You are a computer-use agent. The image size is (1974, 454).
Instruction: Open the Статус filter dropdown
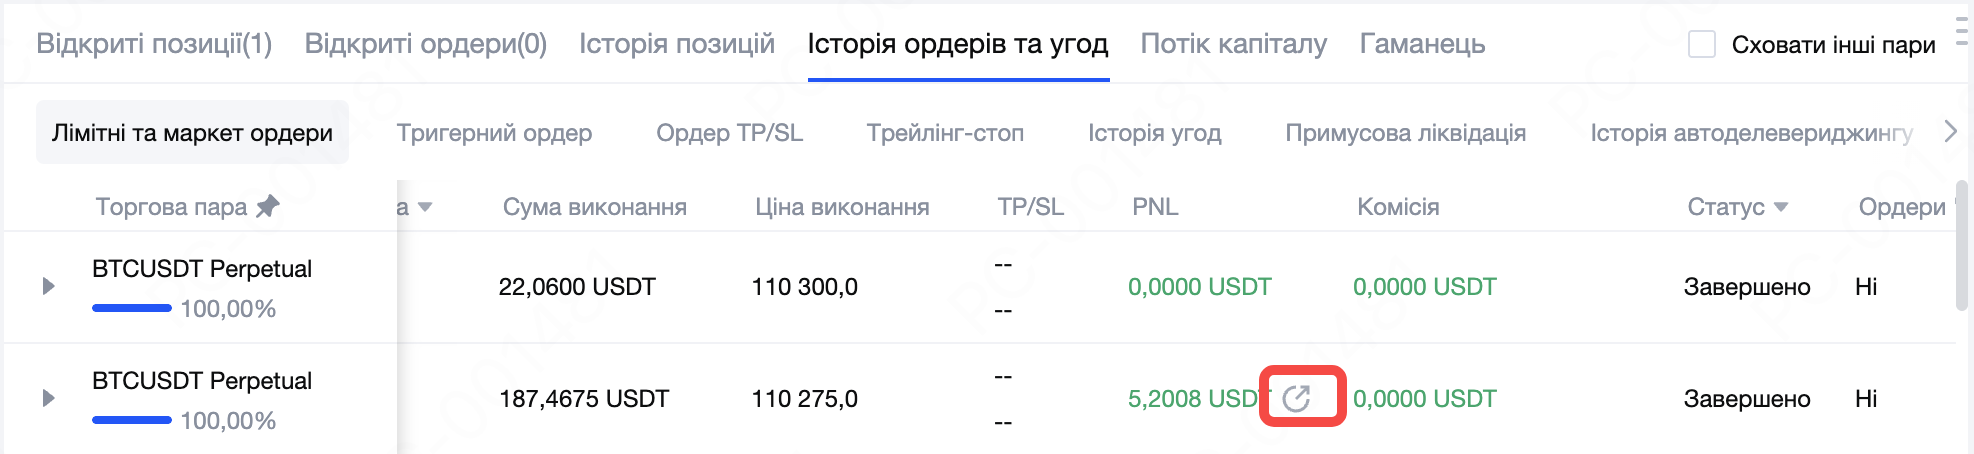point(1780,207)
